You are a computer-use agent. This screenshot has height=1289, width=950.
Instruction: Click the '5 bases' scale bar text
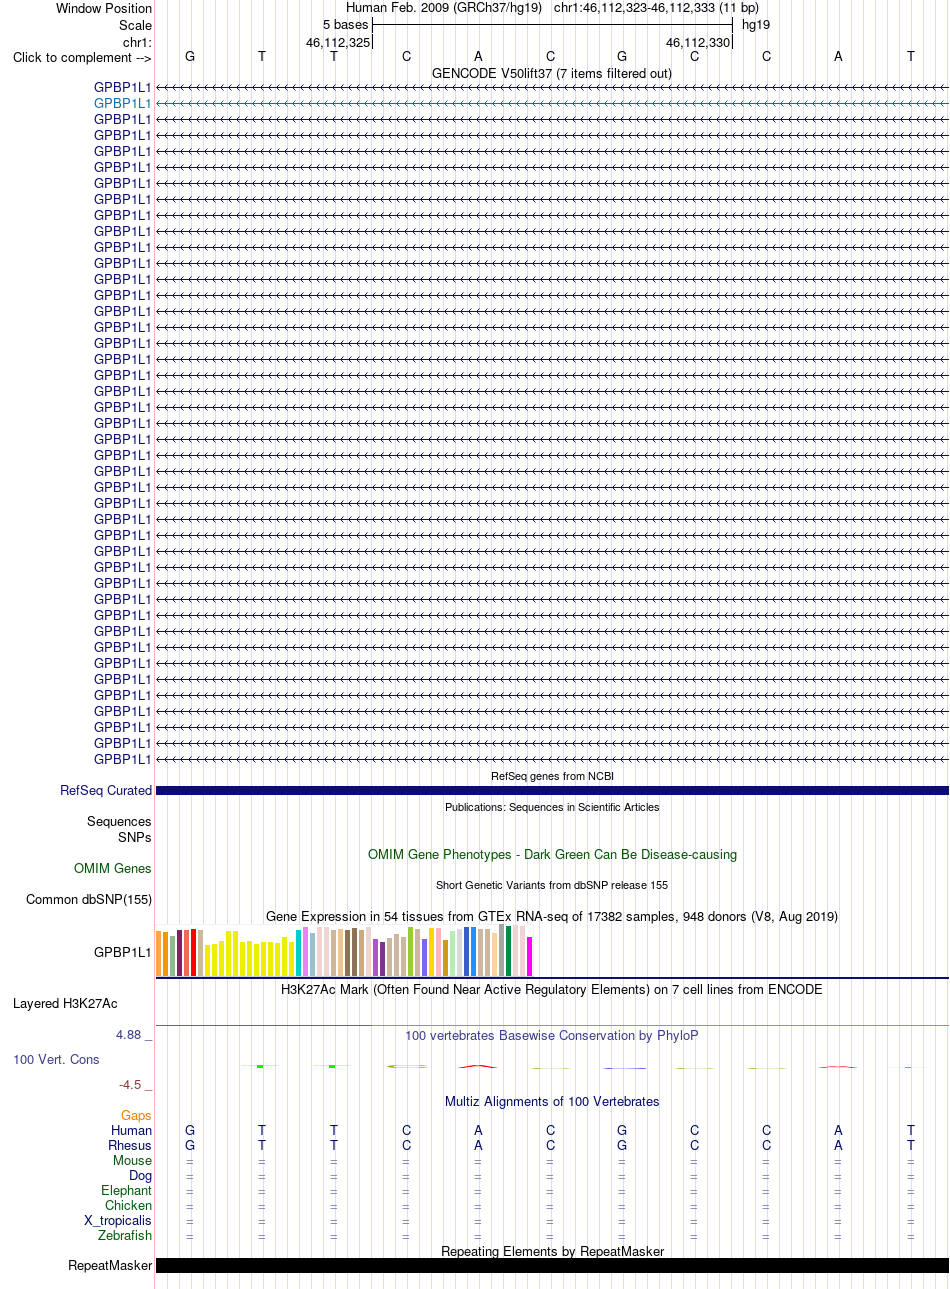(345, 25)
